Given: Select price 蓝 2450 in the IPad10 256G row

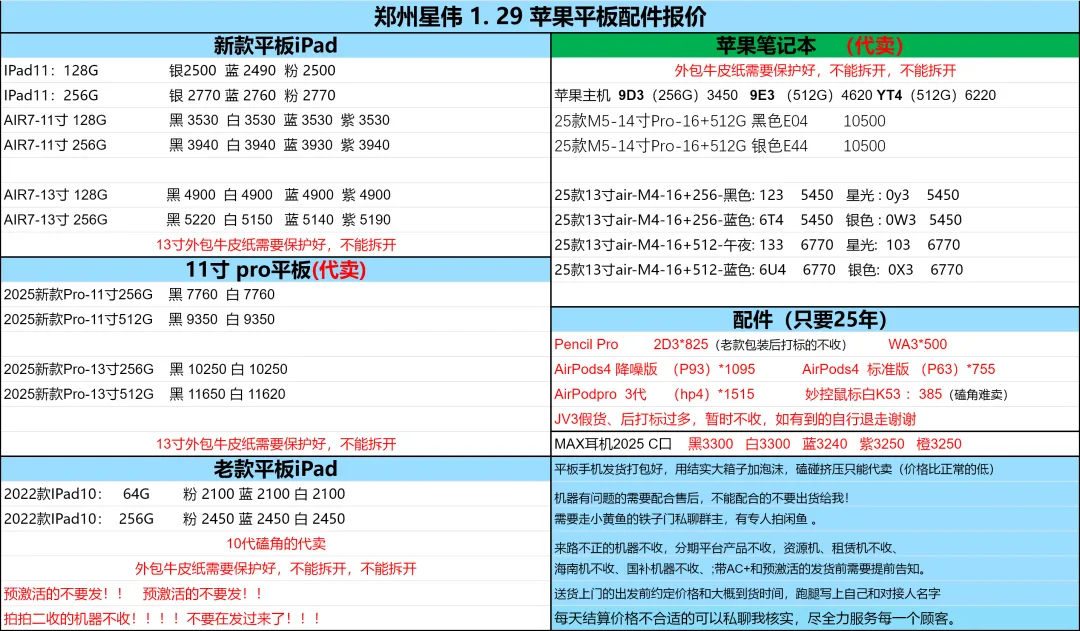Looking at the screenshot, I should point(264,519).
